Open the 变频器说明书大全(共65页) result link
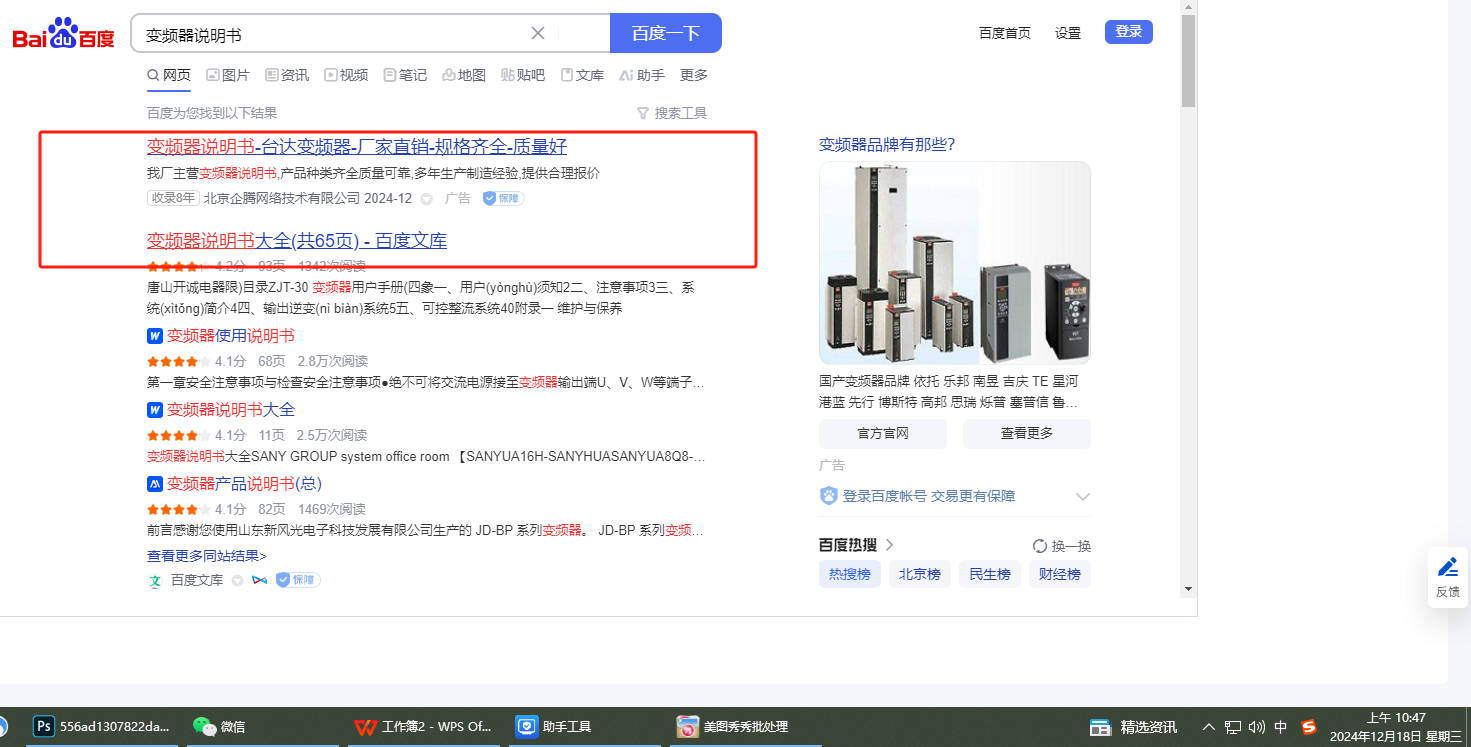This screenshot has width=1471, height=747. 297,240
